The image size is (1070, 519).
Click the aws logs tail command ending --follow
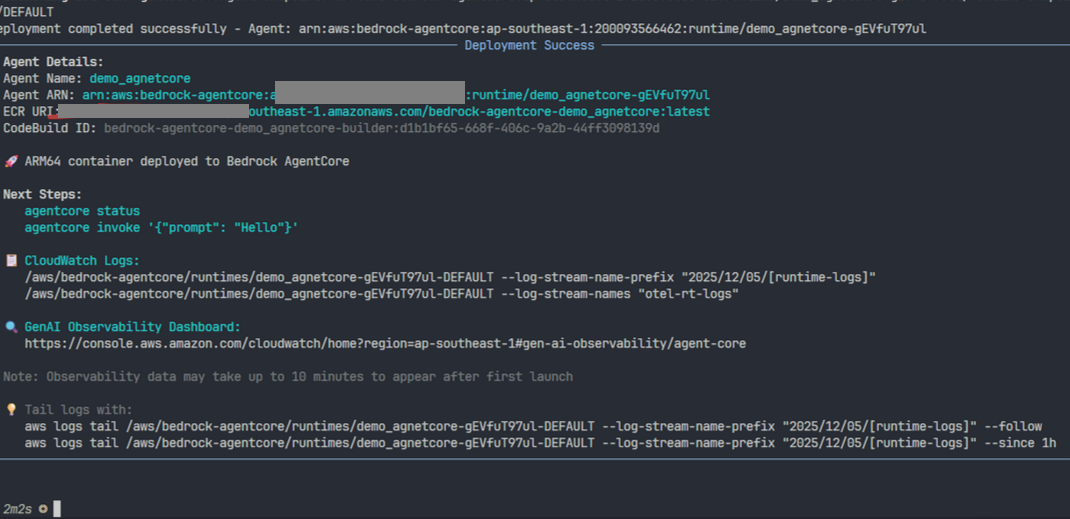coord(533,426)
